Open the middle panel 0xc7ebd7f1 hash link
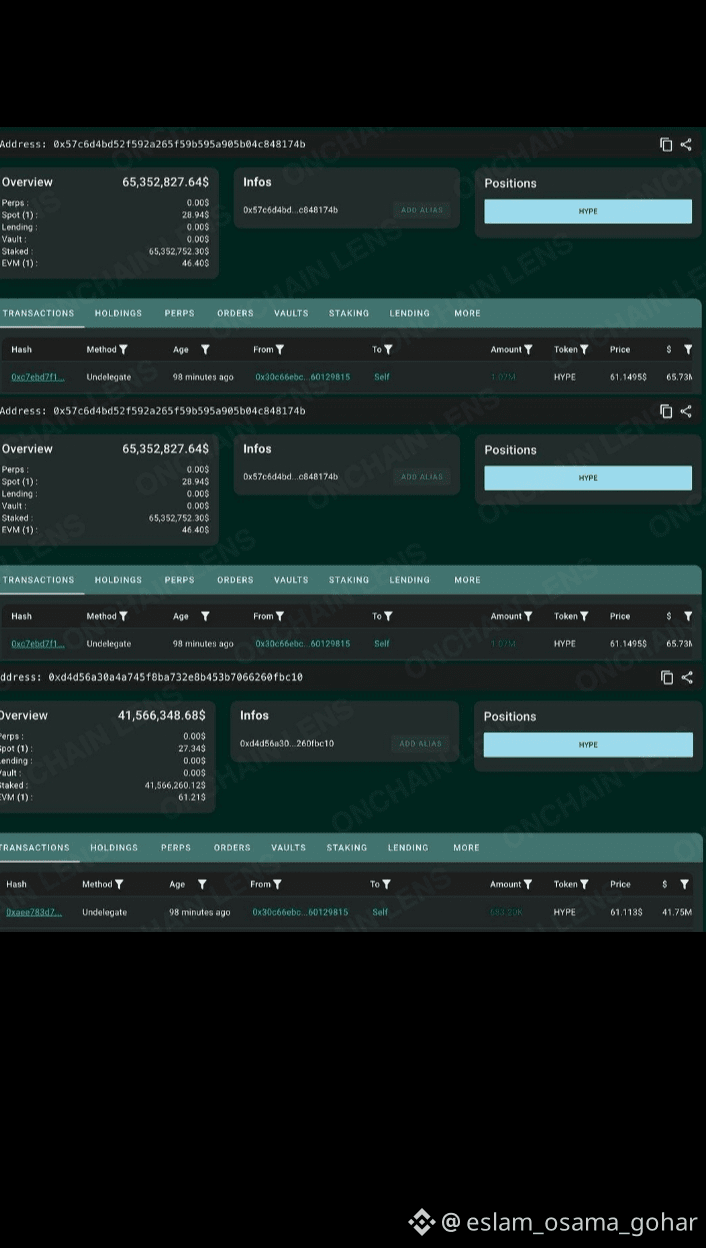 (38, 644)
